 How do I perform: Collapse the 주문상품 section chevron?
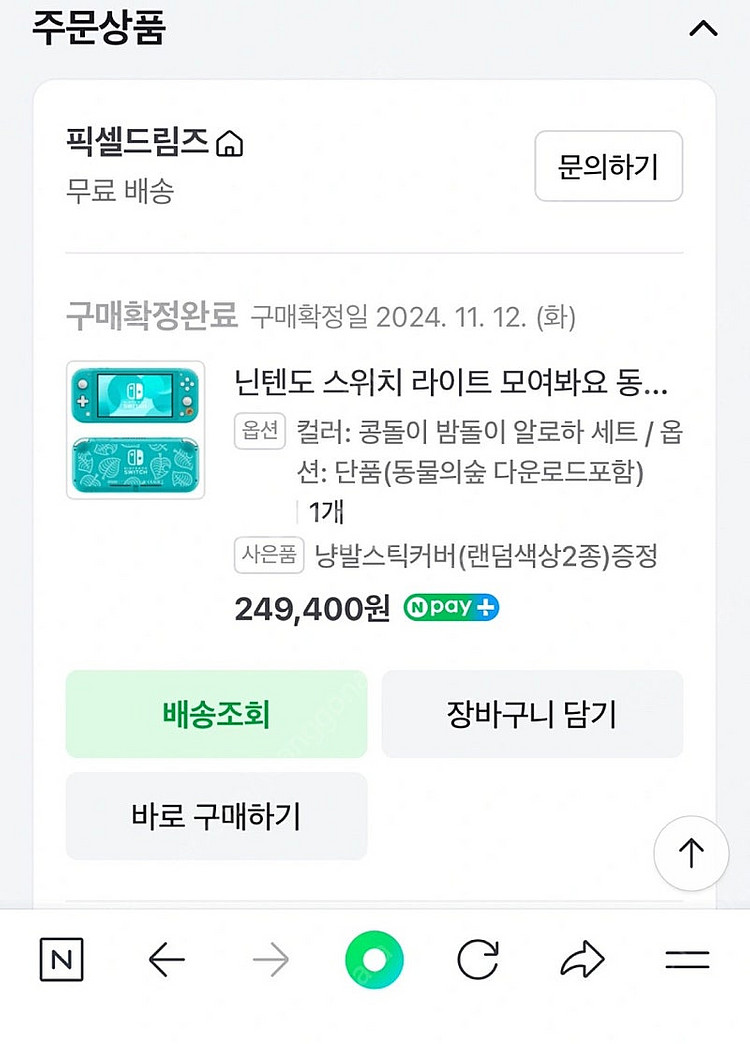pos(703,29)
